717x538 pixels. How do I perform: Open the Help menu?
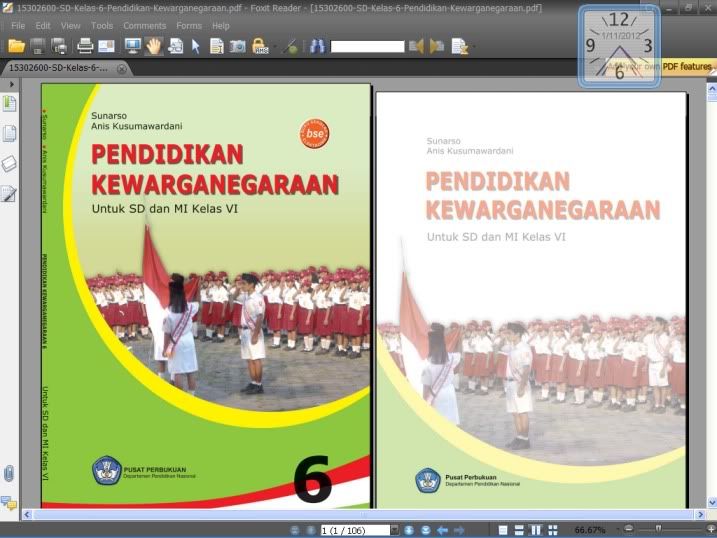(220, 26)
